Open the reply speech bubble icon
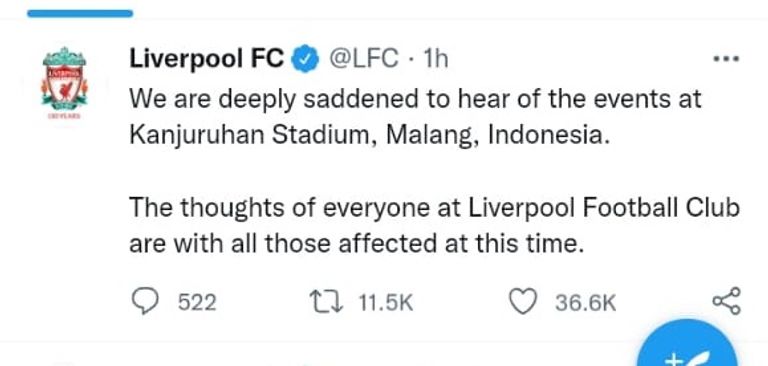The image size is (768, 366). [145, 301]
